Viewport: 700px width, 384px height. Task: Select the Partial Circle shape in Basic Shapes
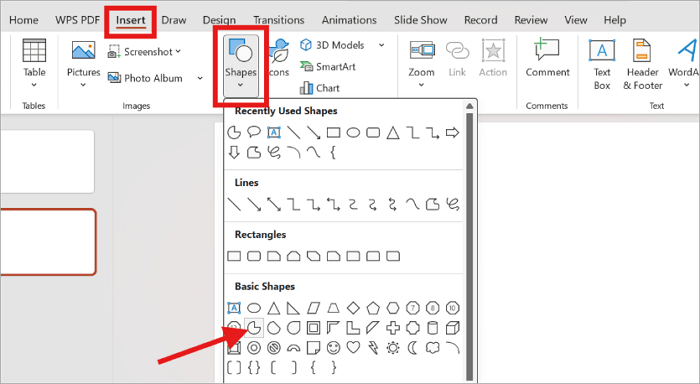click(254, 328)
